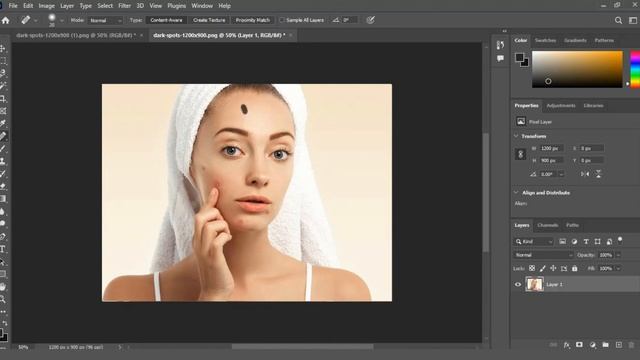Collapse the Transform section

point(516,136)
